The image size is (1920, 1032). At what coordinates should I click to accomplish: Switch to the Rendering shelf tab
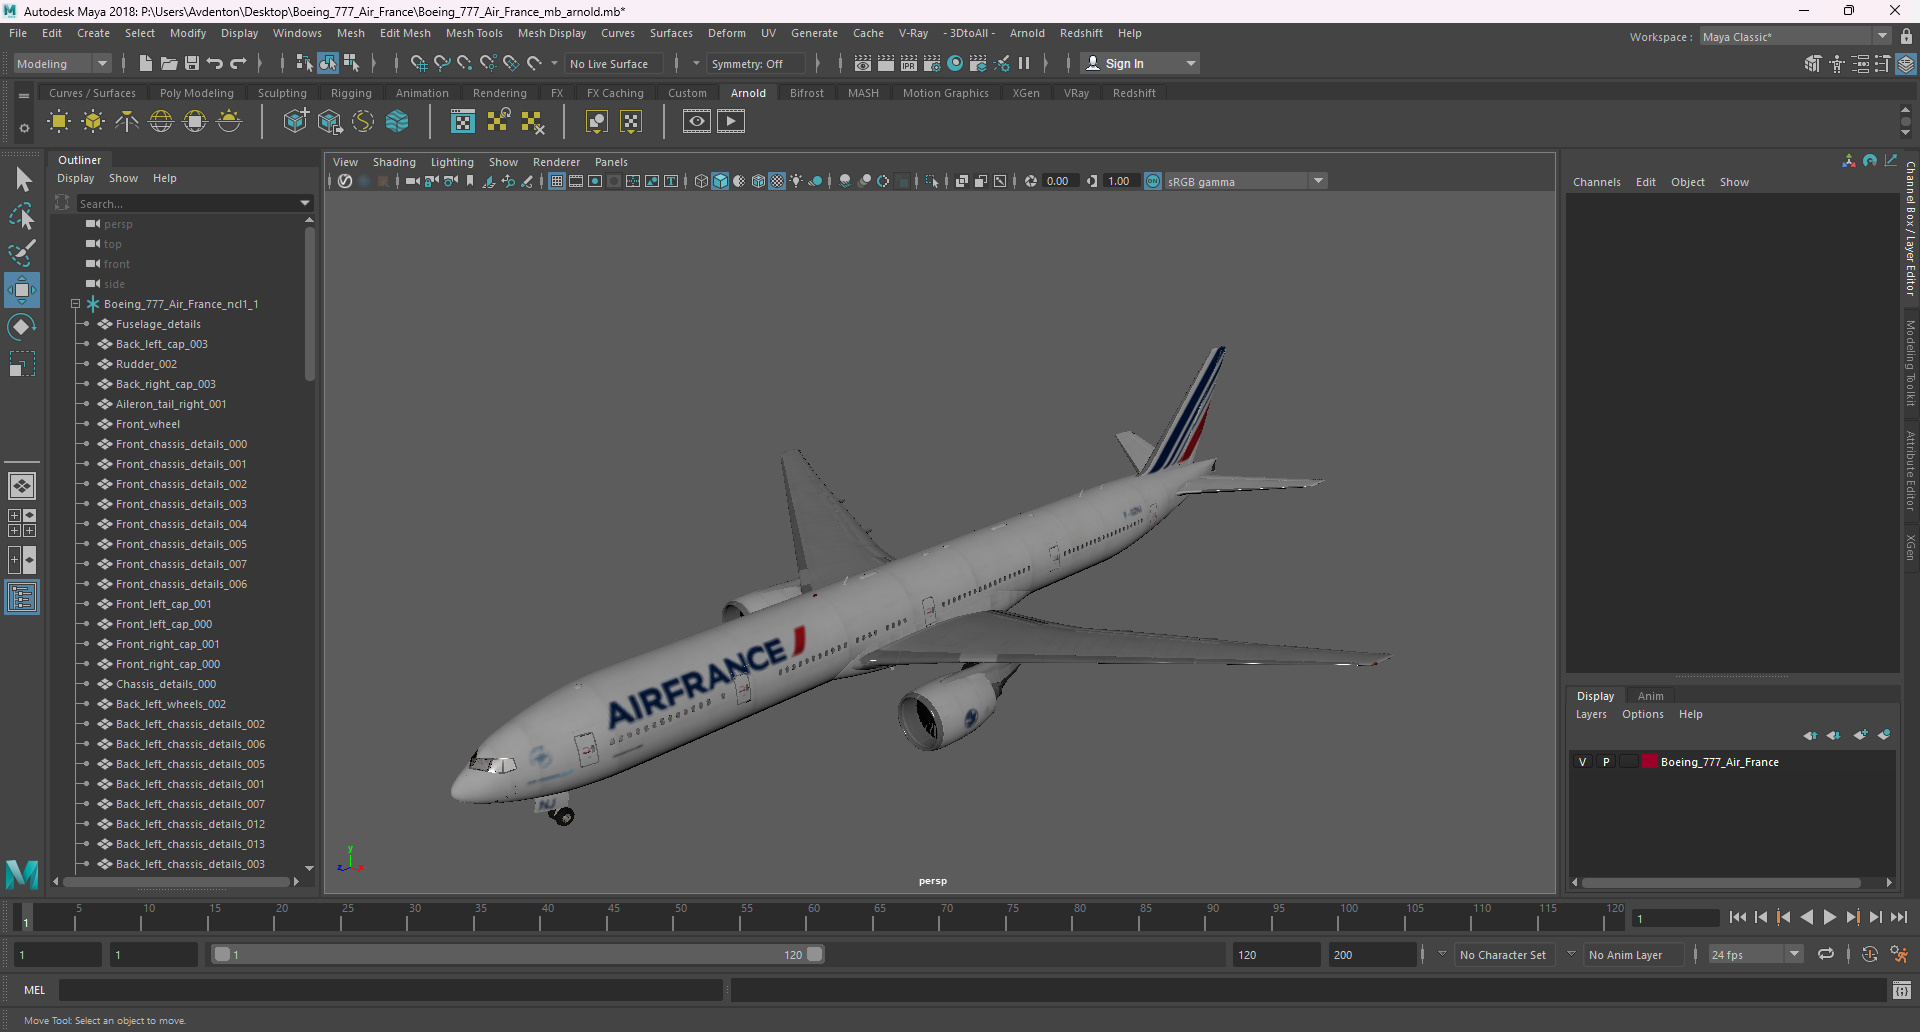[x=499, y=93]
